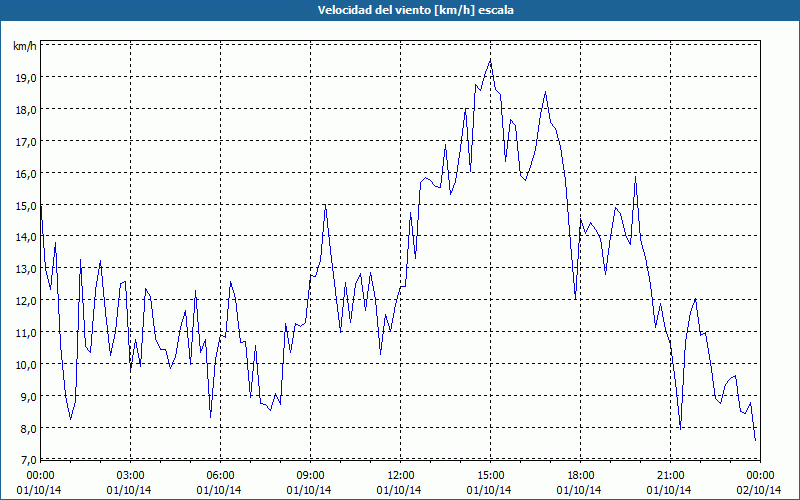Select the '00:00' time label dated 01/10/14
Viewport: 800px width, 500px height.
(40, 476)
